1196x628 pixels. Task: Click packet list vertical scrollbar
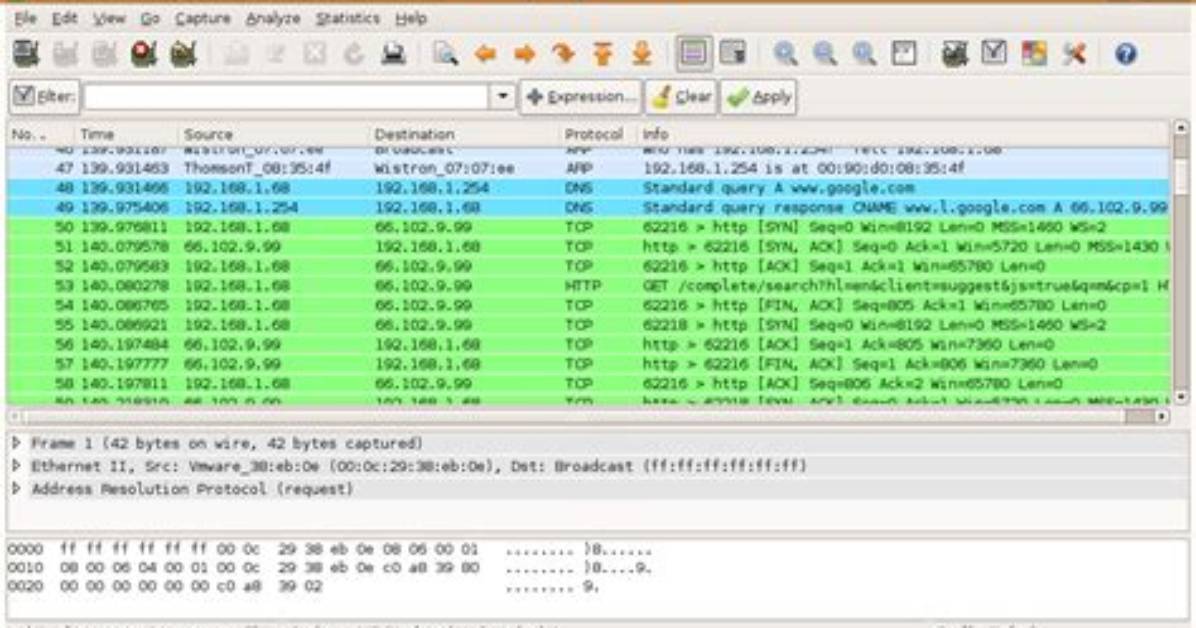tap(1181, 262)
